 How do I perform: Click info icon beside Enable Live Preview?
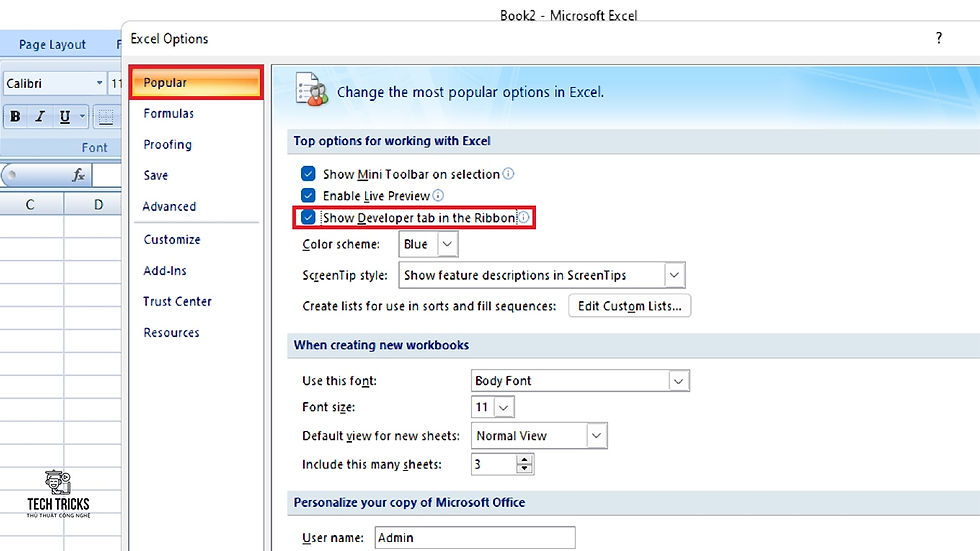tap(438, 196)
